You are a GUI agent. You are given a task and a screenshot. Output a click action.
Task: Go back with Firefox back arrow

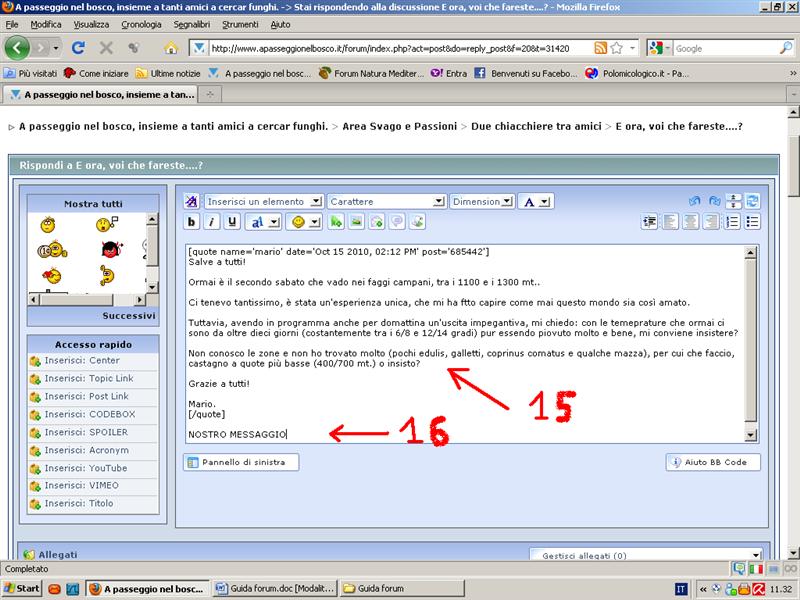pos(17,48)
